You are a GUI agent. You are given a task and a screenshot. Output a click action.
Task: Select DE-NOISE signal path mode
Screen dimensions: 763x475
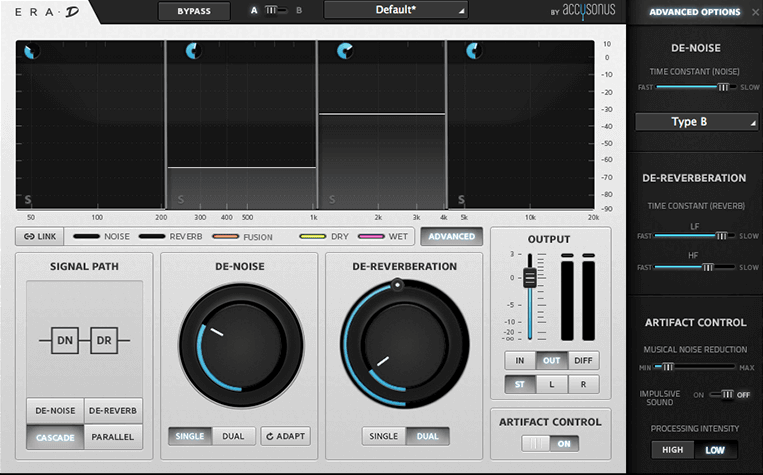pos(55,411)
